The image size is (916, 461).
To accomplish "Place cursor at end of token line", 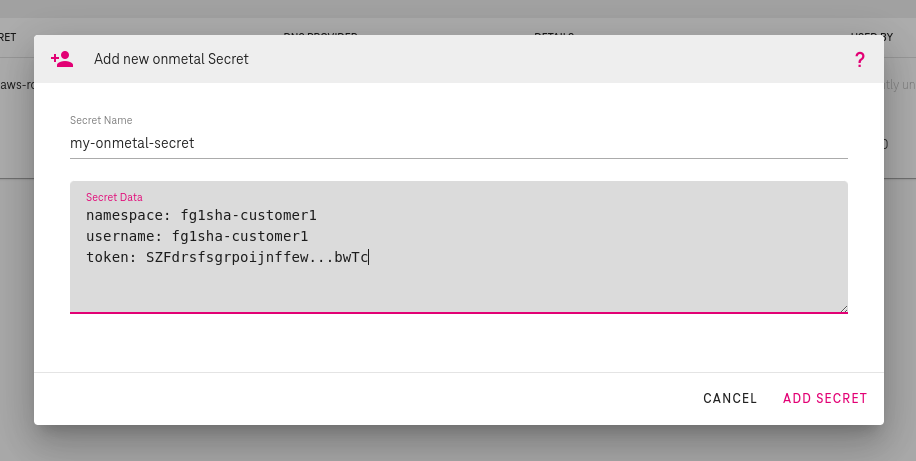I will (x=370, y=258).
